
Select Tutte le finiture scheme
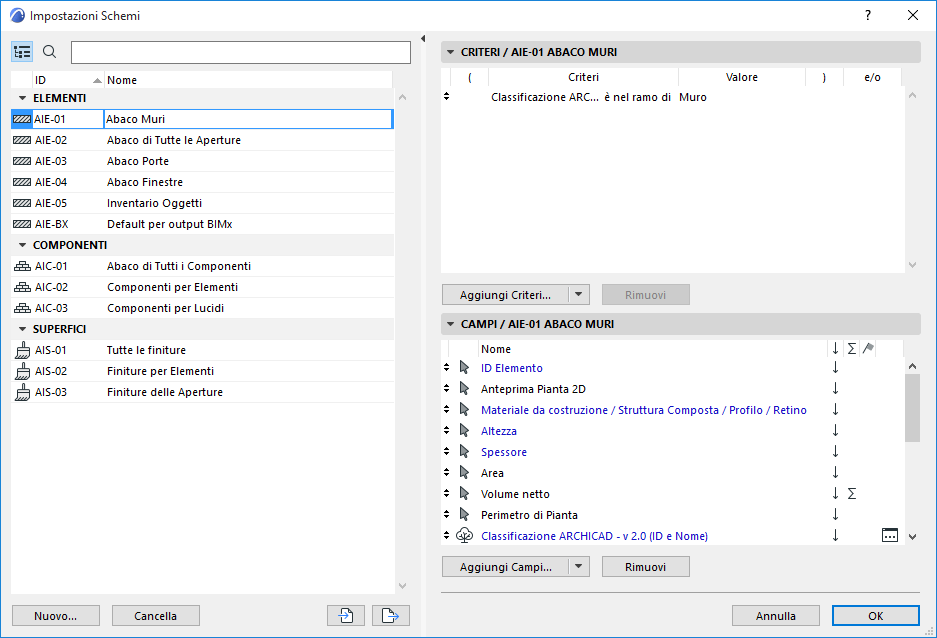point(203,350)
